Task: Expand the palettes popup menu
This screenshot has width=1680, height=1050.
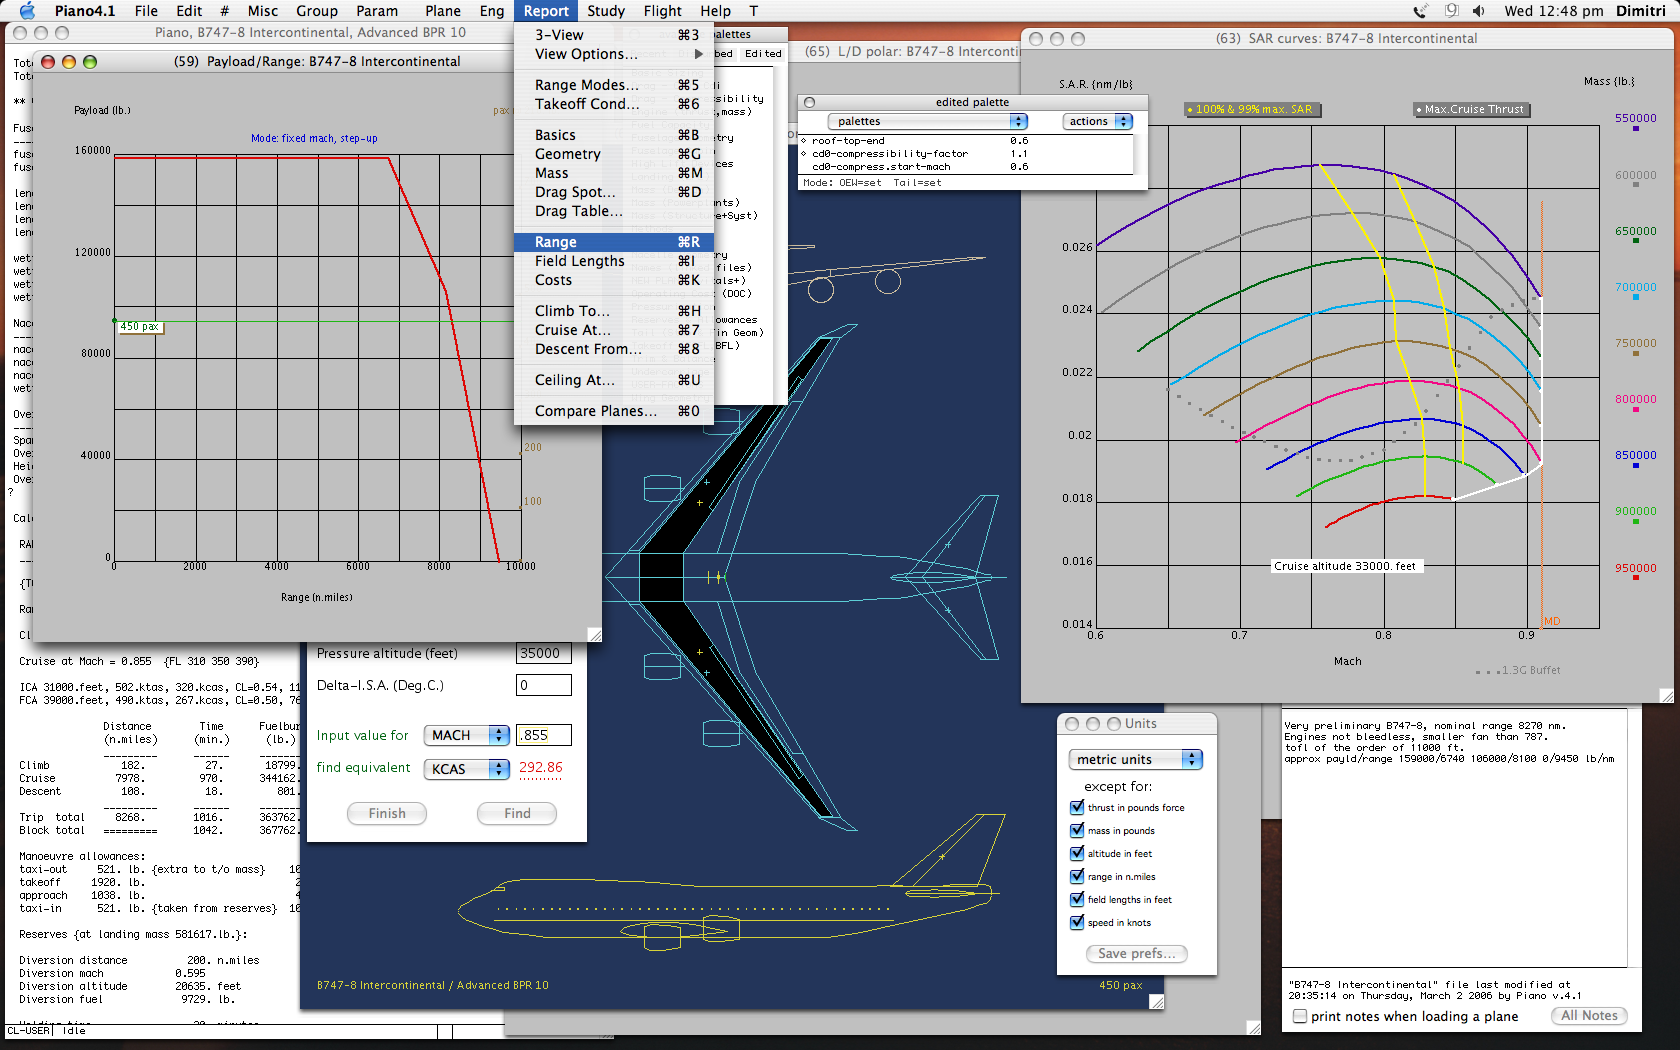Action: coord(927,121)
